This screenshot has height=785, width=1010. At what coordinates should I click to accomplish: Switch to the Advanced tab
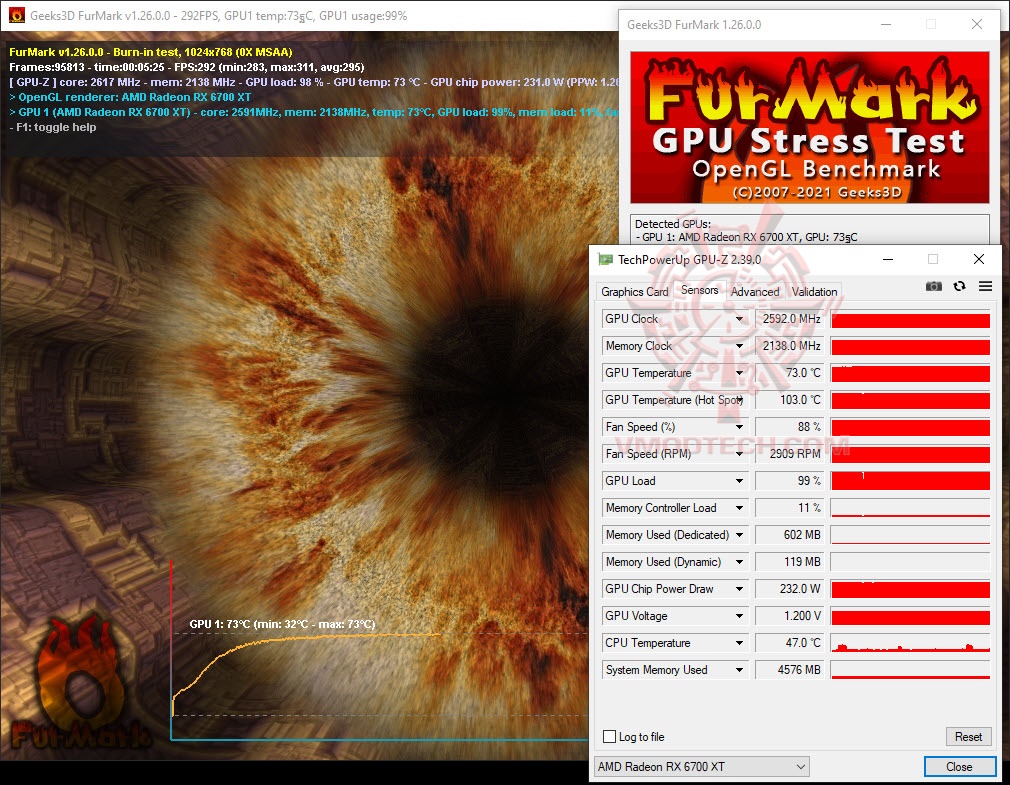coord(755,292)
